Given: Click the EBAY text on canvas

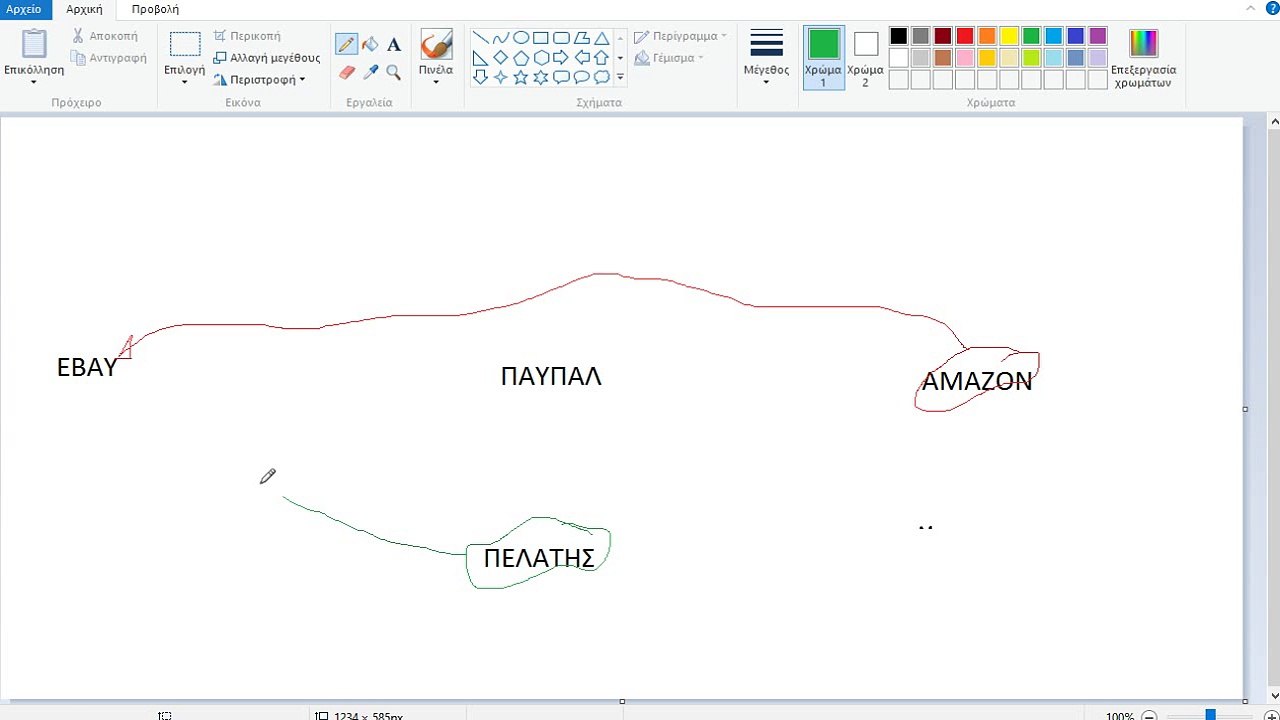Looking at the screenshot, I should 87,368.
